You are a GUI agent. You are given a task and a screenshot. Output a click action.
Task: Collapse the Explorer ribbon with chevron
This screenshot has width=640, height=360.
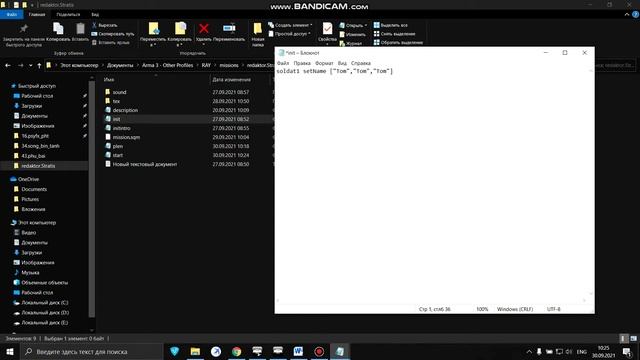[x=627, y=14]
